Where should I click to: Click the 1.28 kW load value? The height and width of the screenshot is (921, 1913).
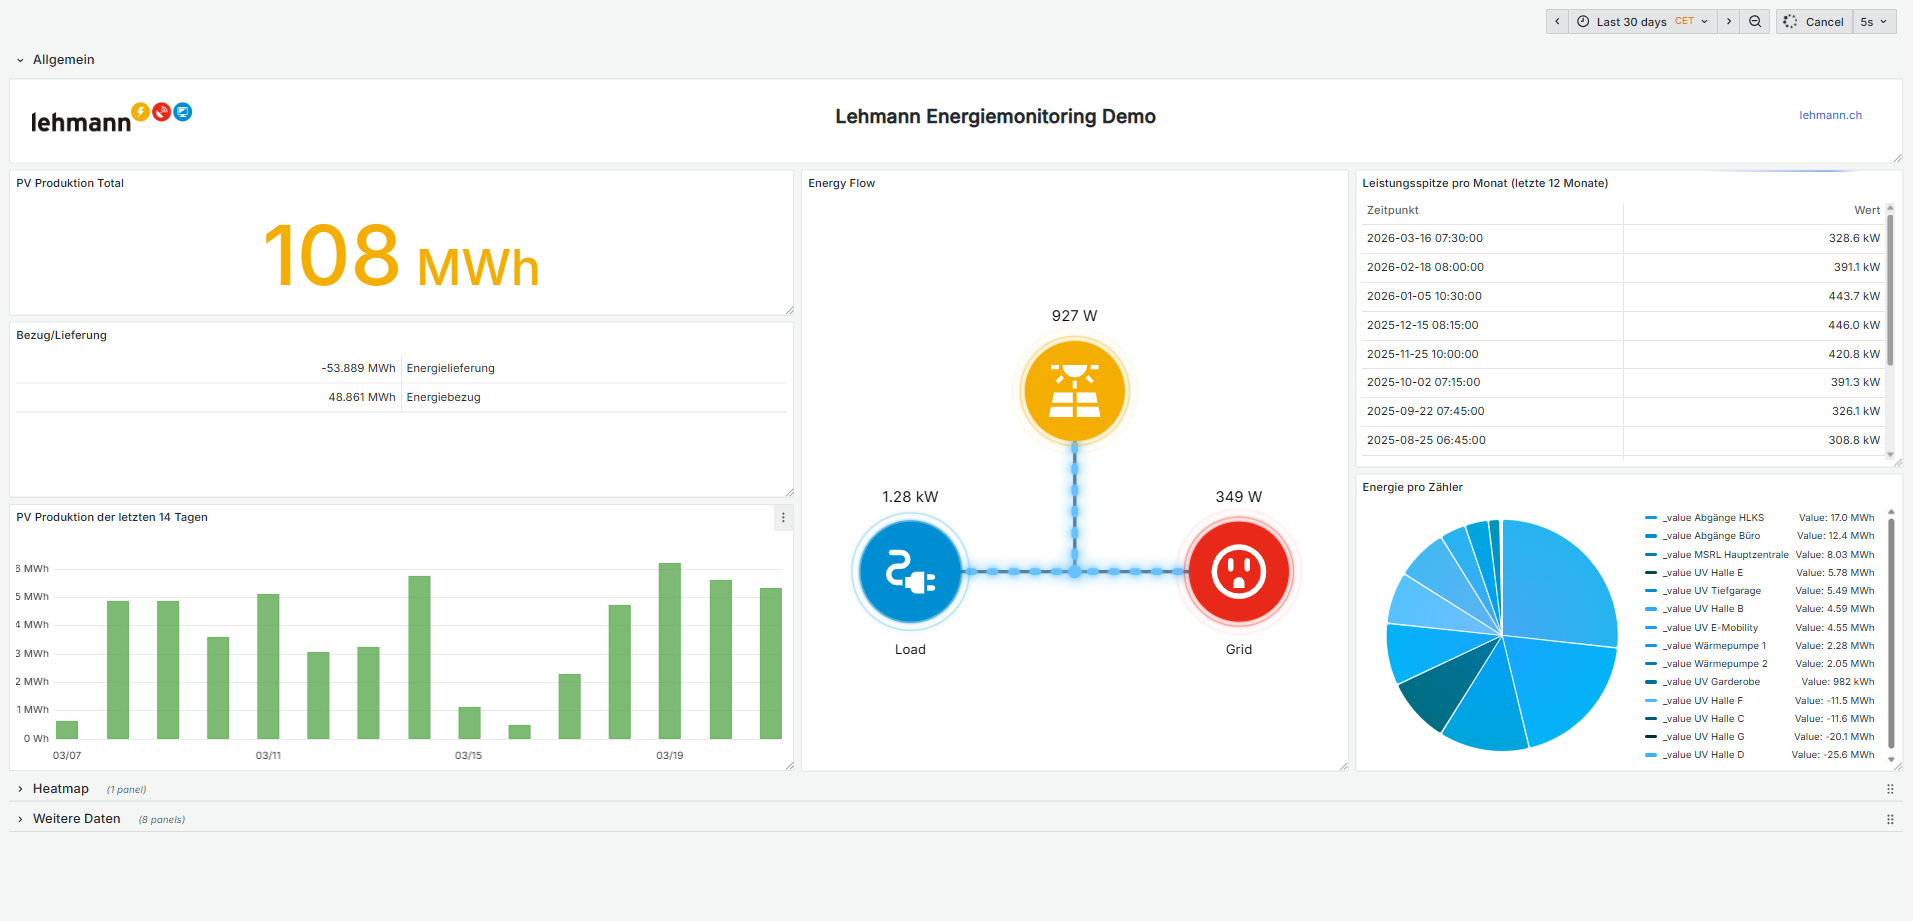click(910, 497)
